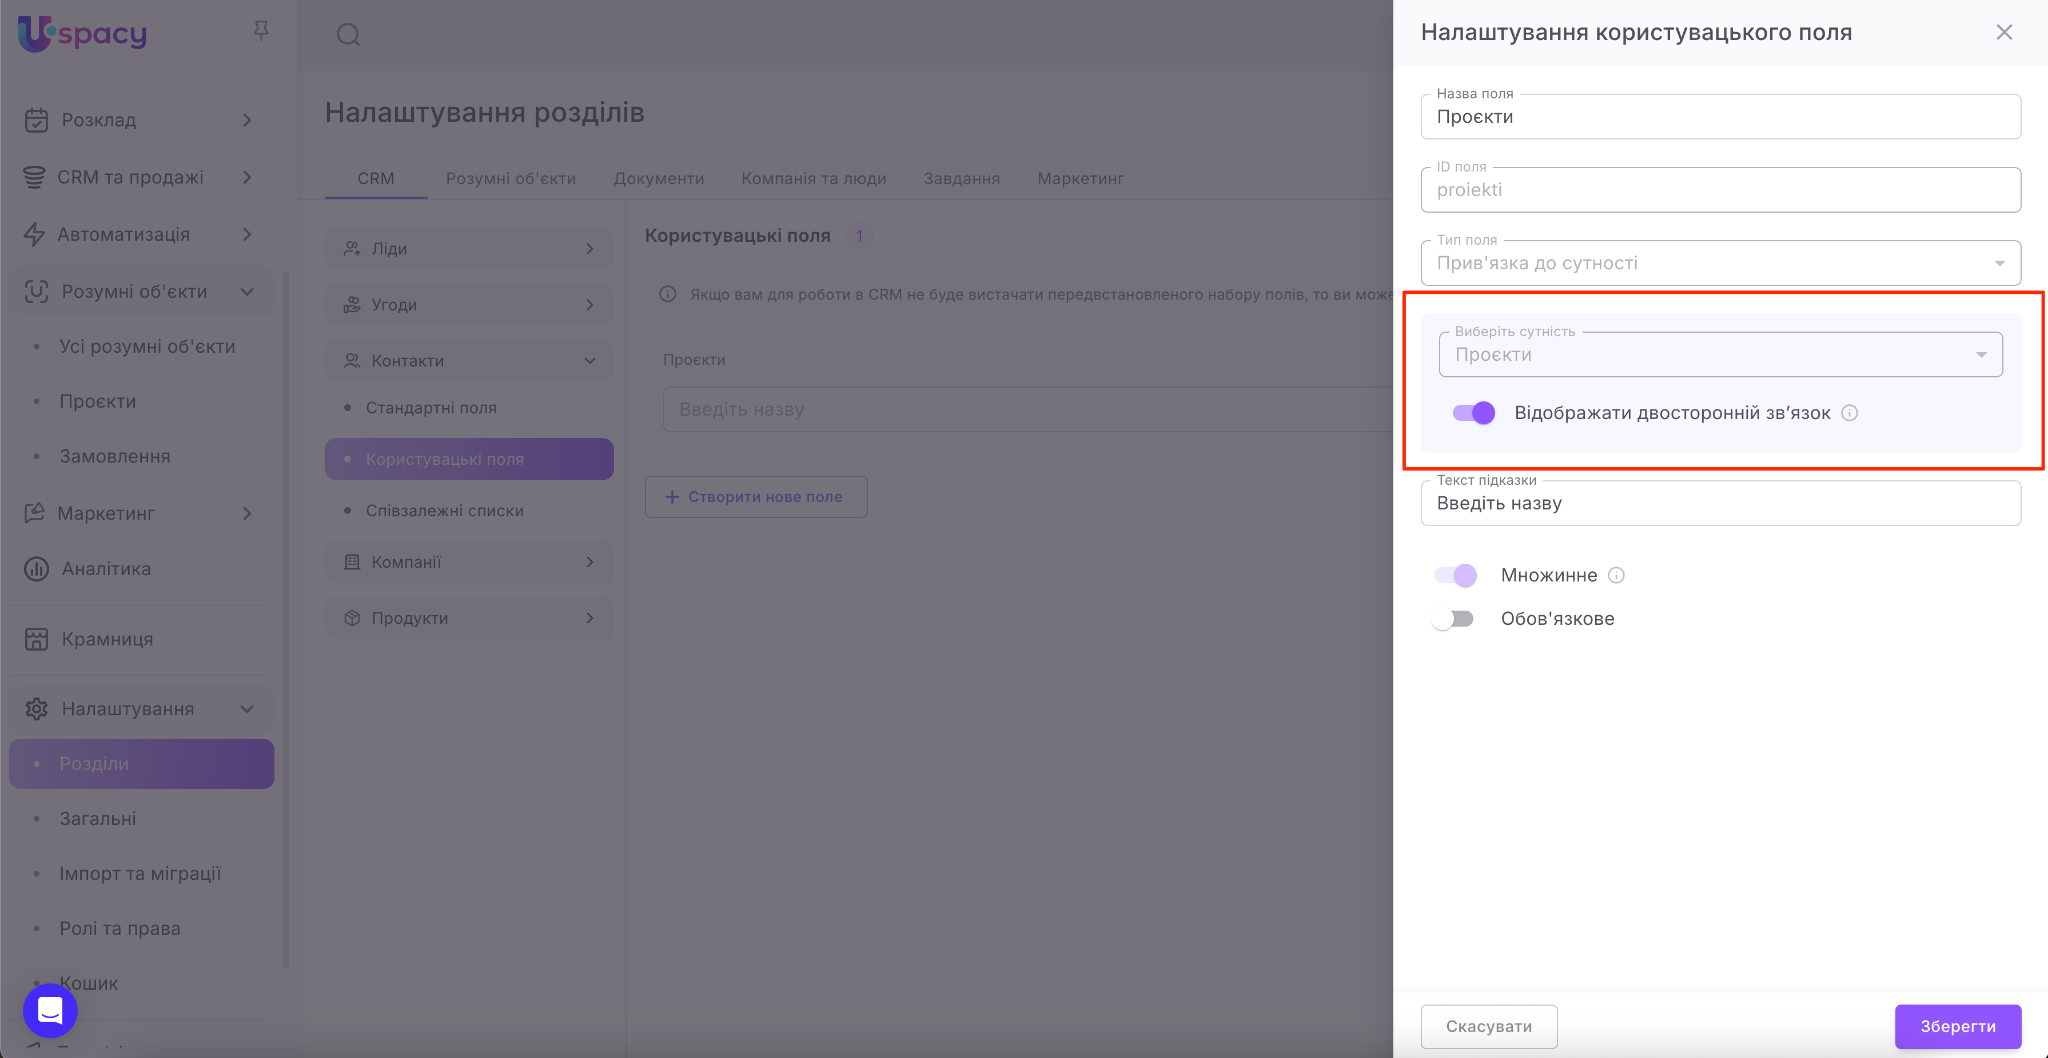Click the Аналітика chart icon
2048x1058 pixels.
36,569
